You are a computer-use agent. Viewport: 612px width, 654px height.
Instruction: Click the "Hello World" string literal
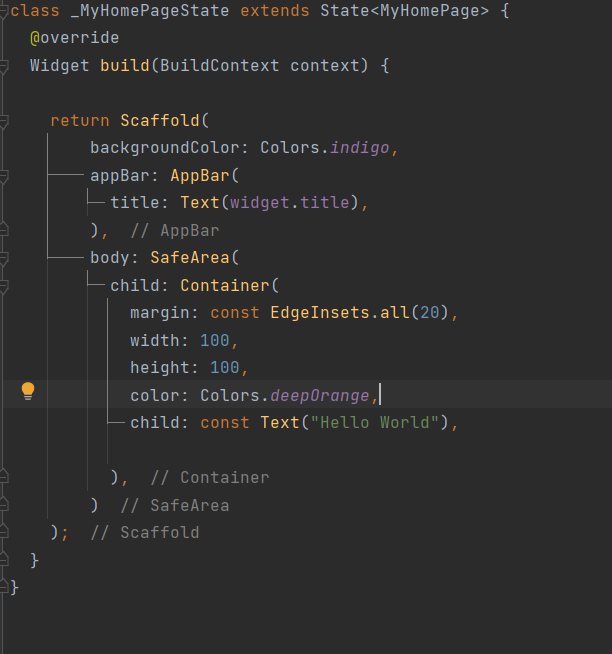[x=374, y=423]
